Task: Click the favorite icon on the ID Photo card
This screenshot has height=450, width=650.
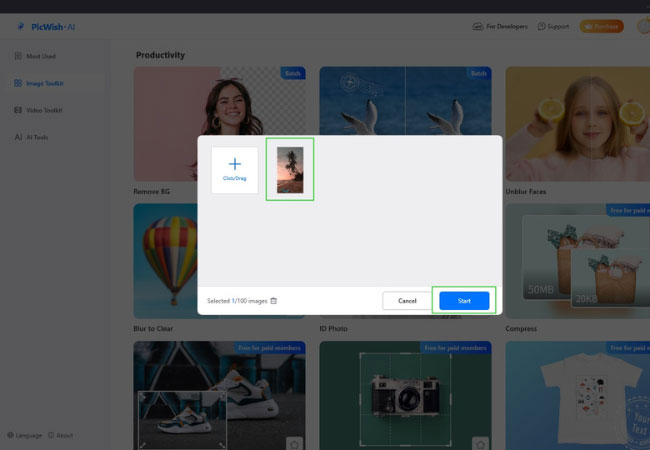Action: (480, 443)
